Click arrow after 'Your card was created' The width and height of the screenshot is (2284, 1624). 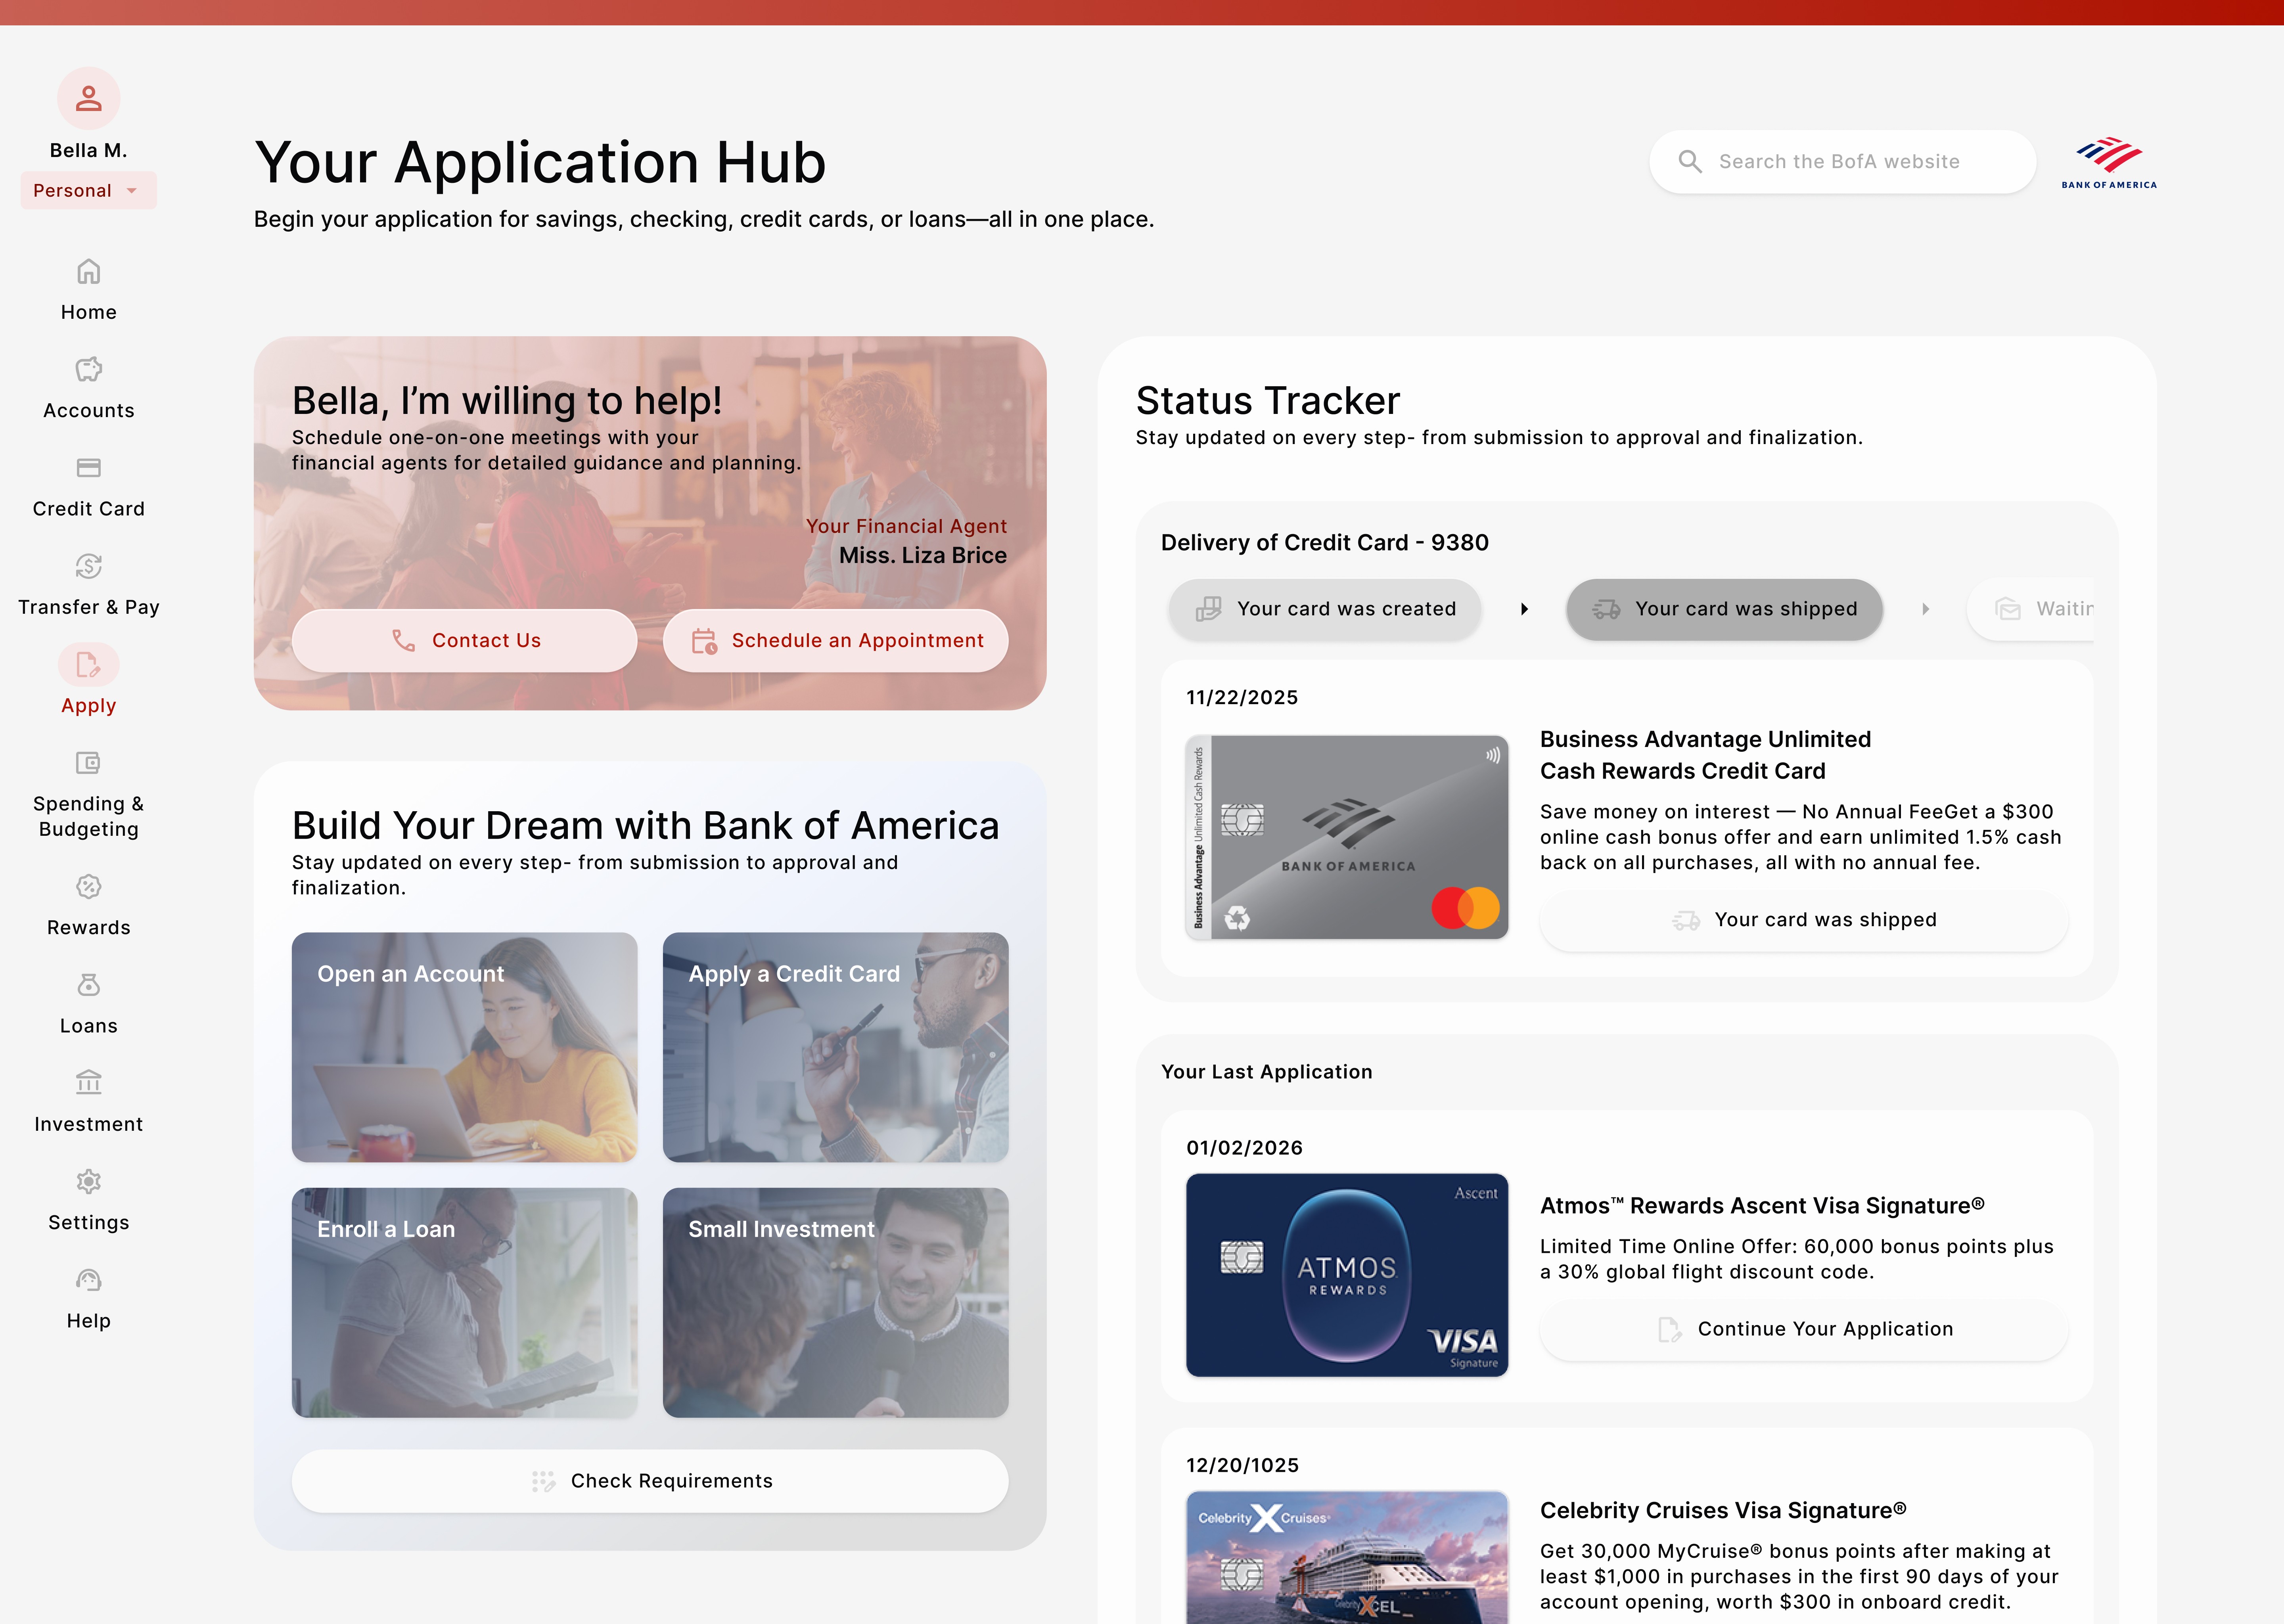[1524, 609]
